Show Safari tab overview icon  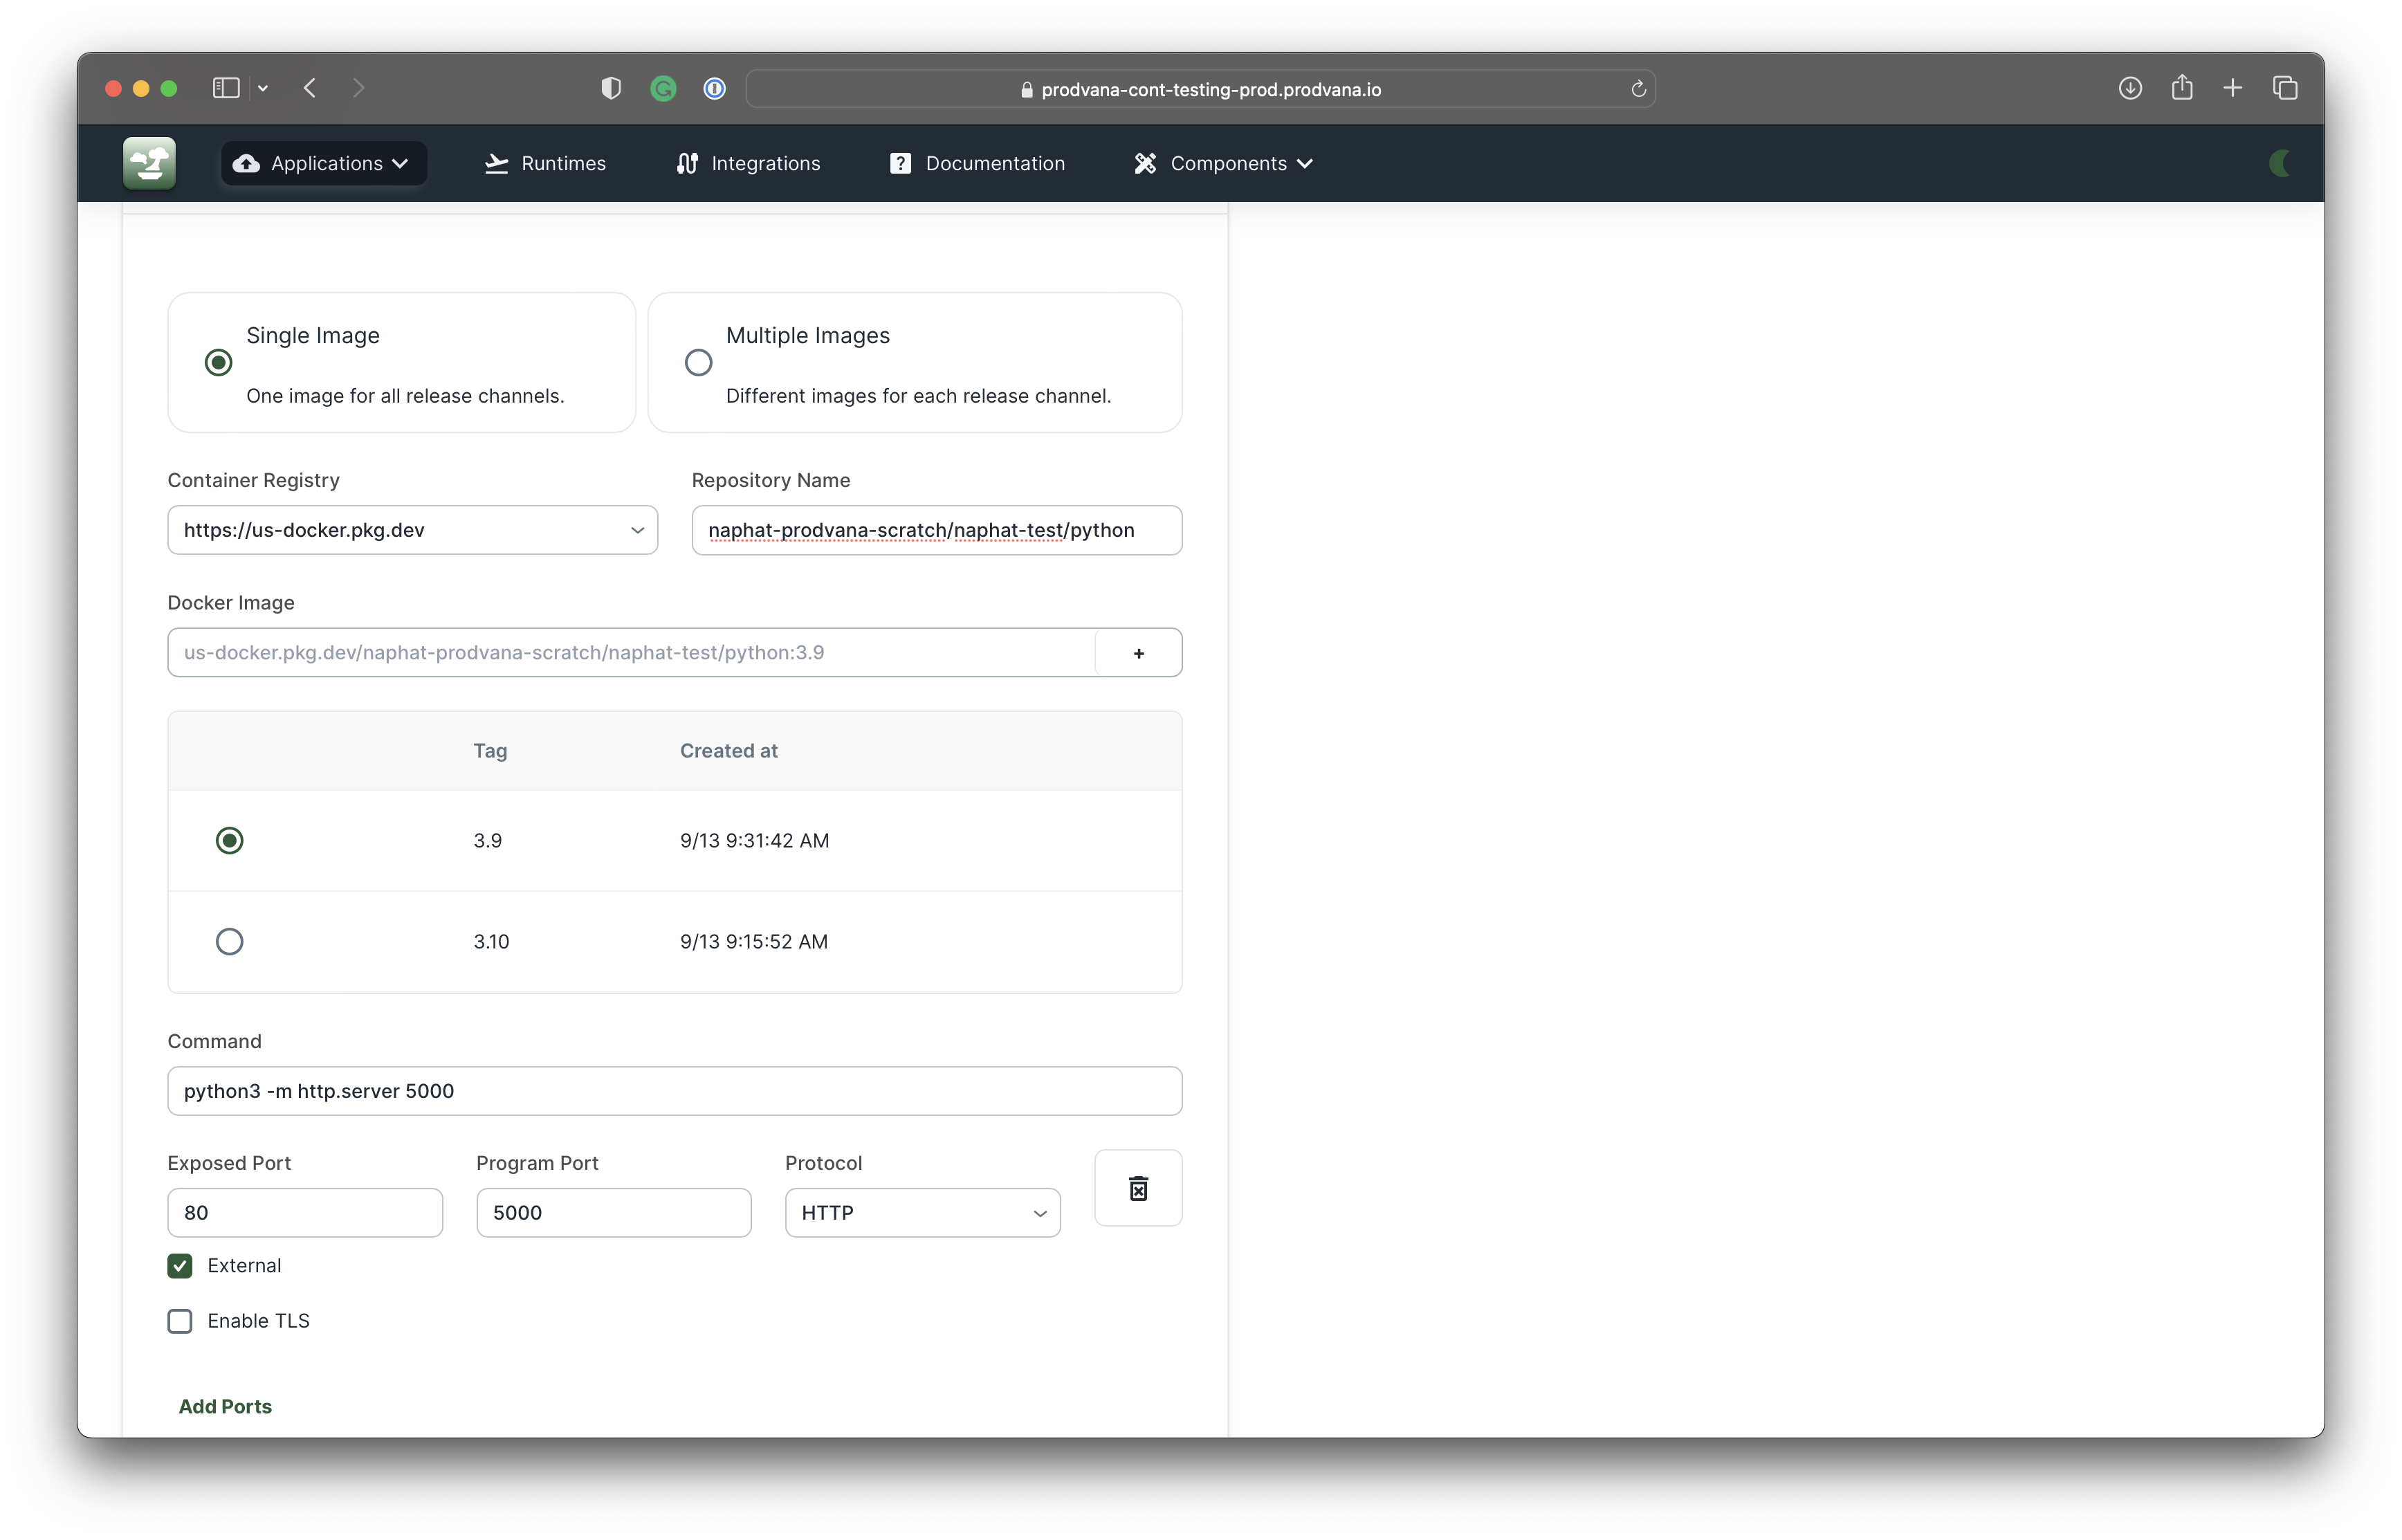(x=2285, y=88)
